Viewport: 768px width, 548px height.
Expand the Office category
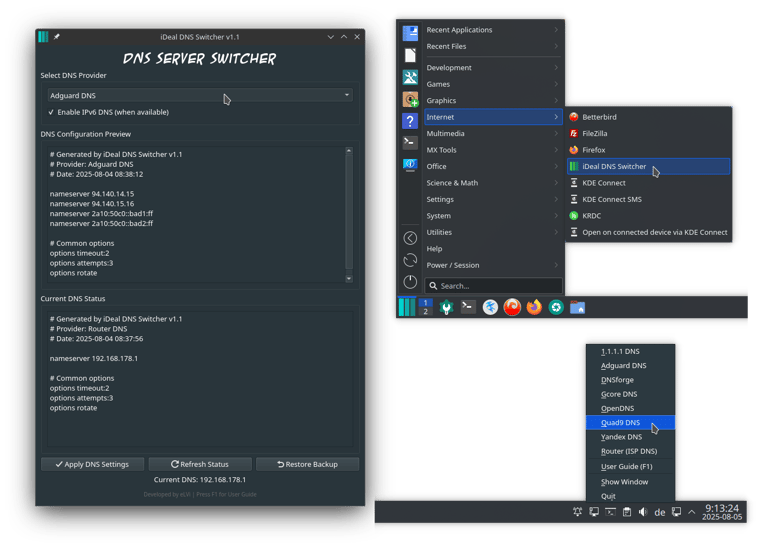tap(493, 167)
